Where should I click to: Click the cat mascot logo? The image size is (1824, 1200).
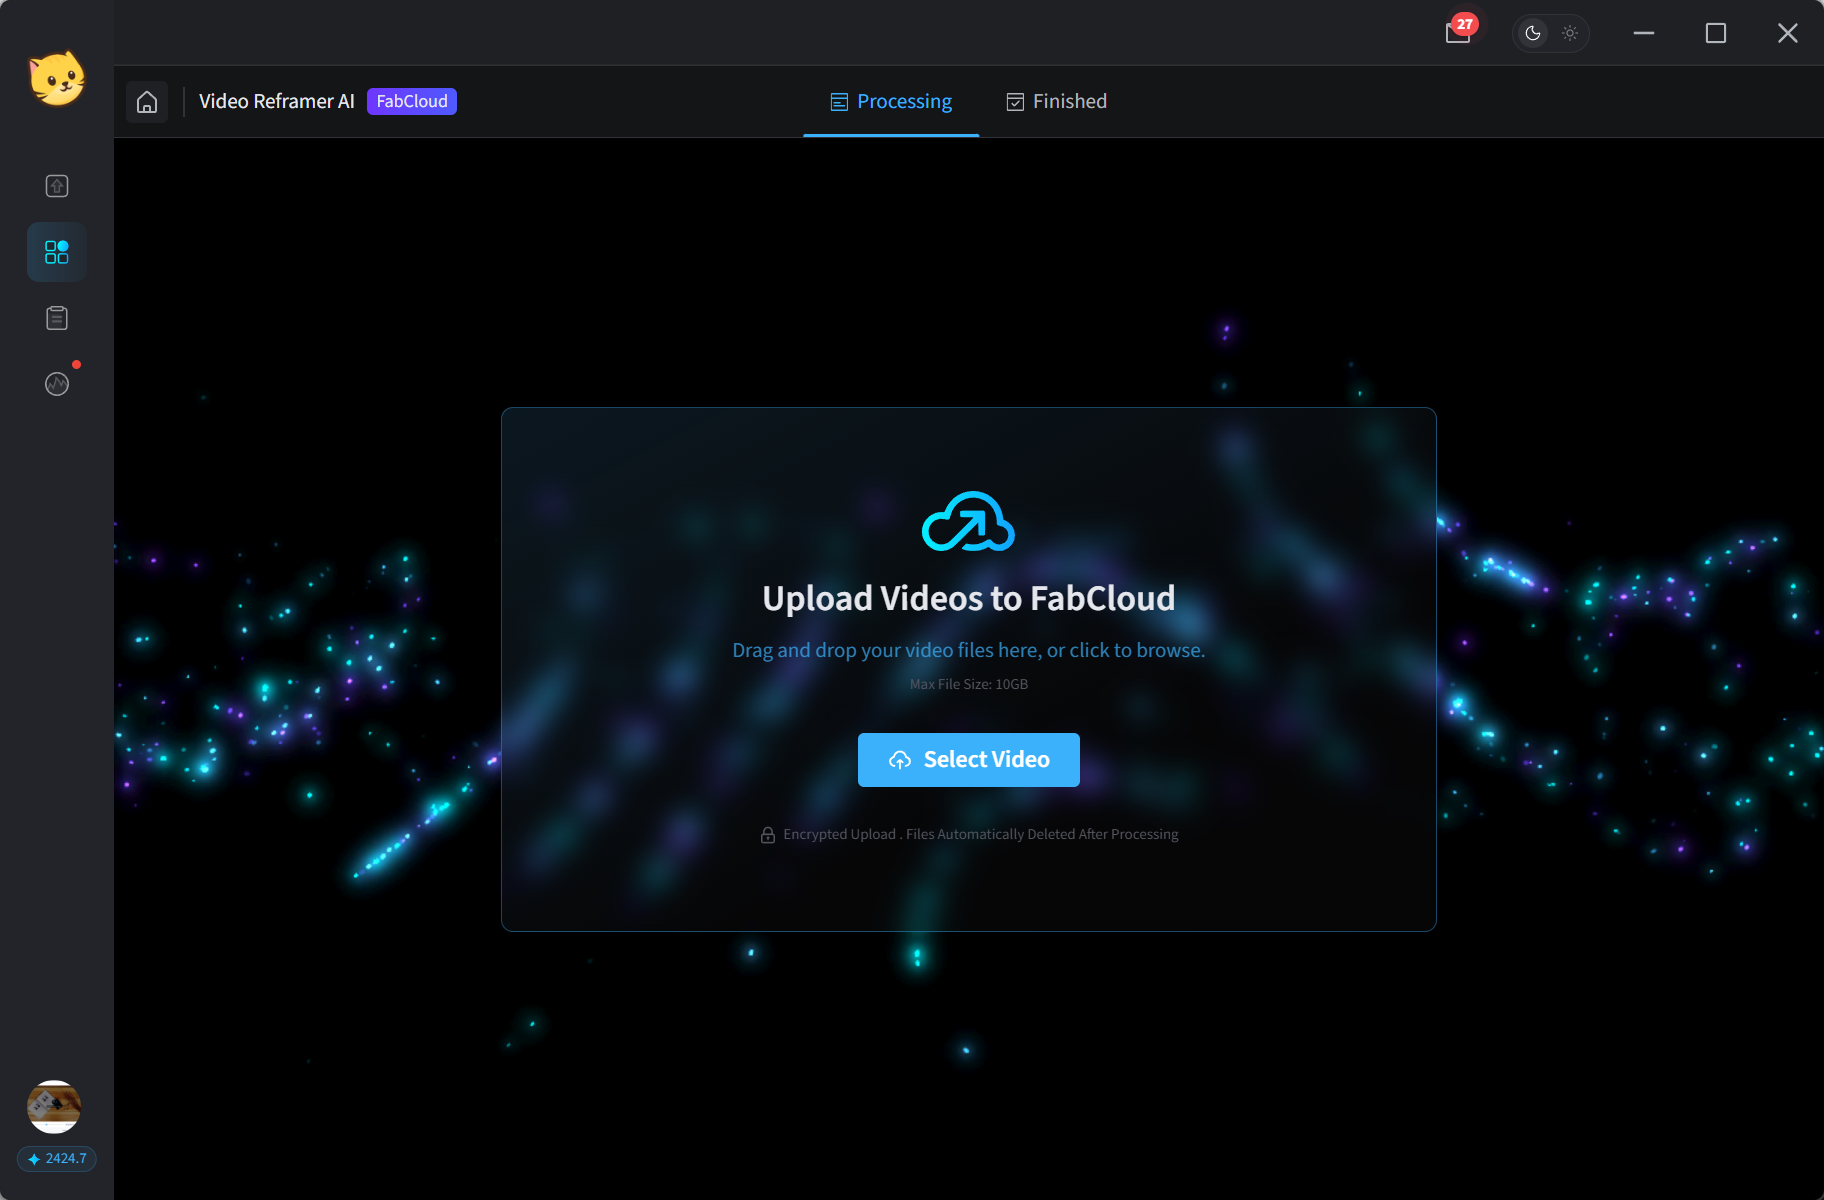(x=57, y=78)
